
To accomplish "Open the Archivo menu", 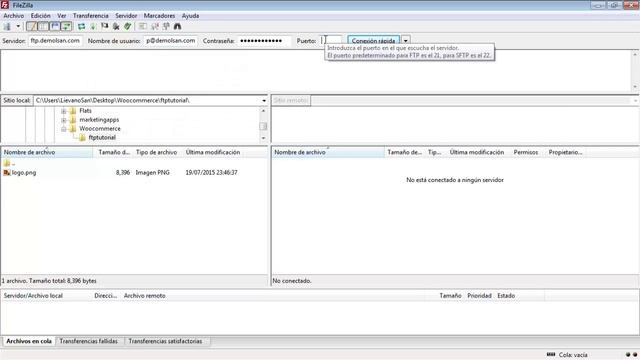I will click(x=13, y=16).
